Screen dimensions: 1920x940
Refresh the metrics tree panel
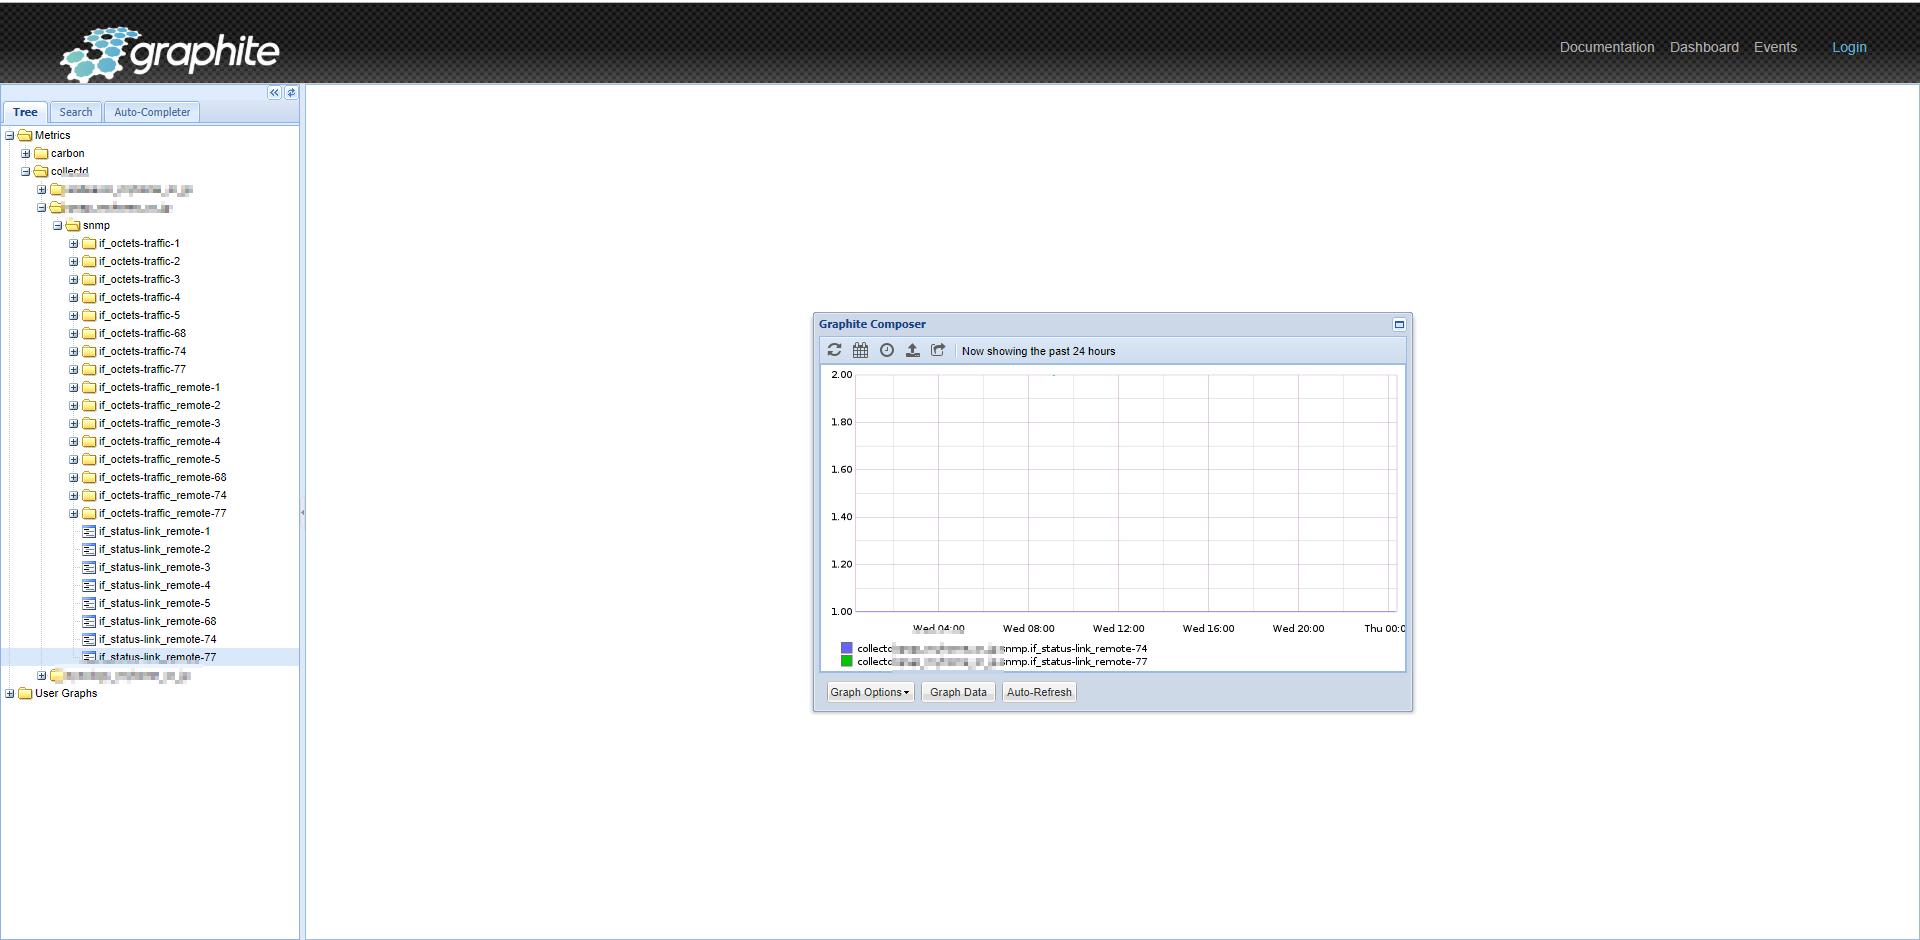pos(291,93)
